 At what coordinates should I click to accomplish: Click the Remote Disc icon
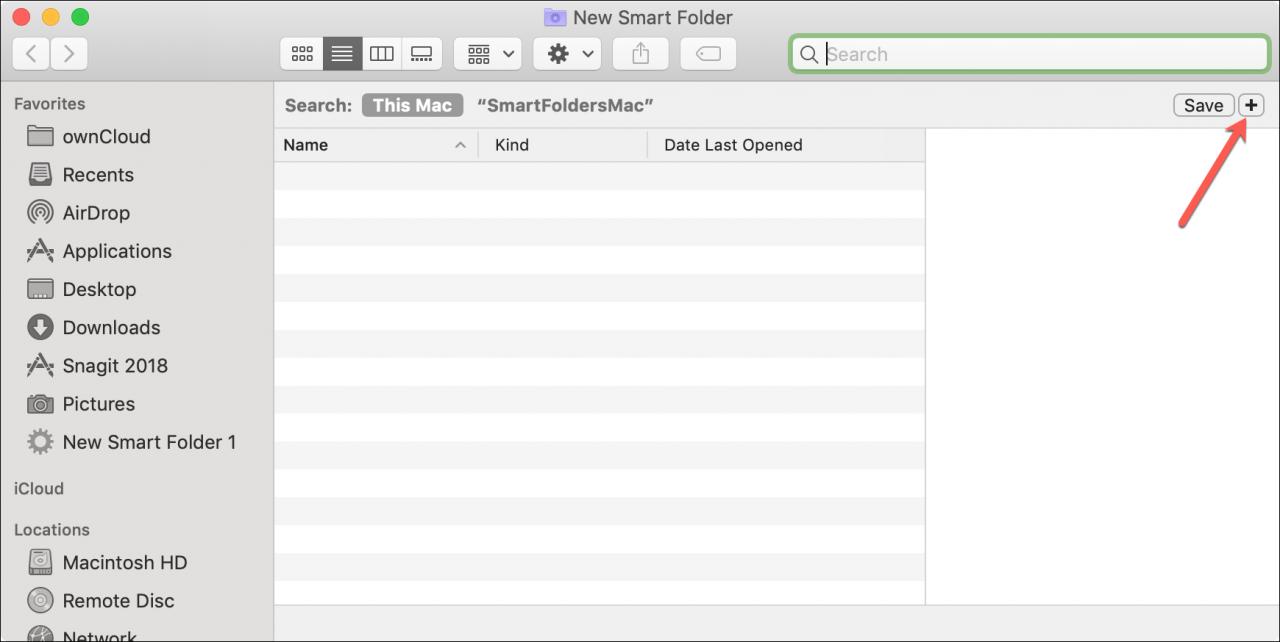tap(40, 601)
